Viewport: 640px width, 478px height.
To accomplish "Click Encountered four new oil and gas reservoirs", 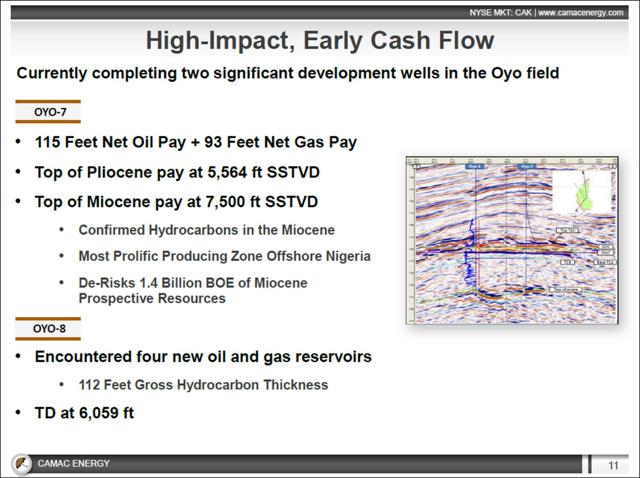I will point(203,357).
